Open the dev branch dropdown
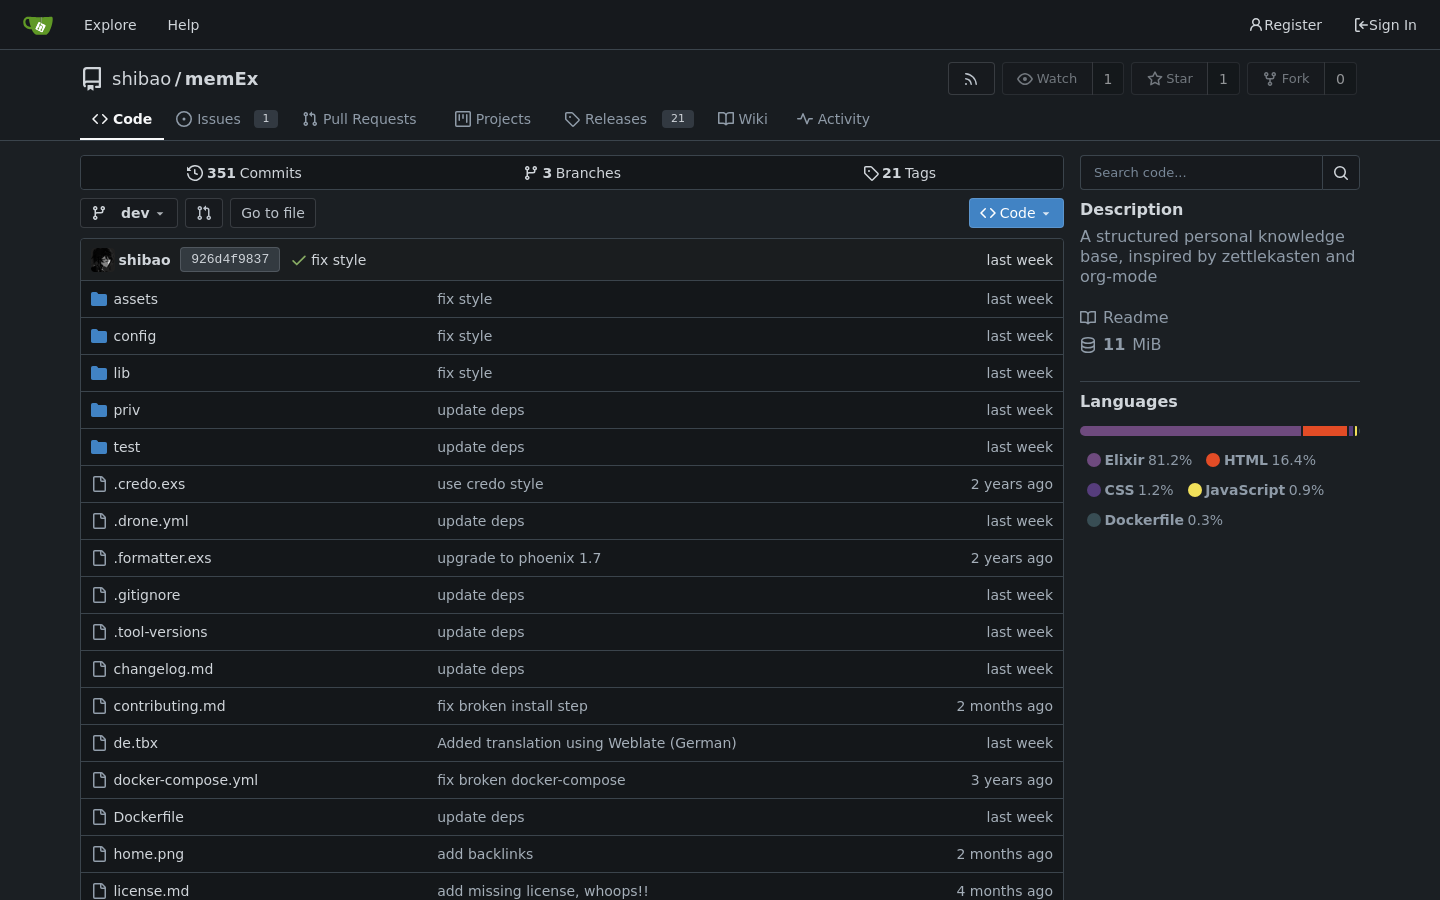1440x900 pixels. click(x=129, y=213)
